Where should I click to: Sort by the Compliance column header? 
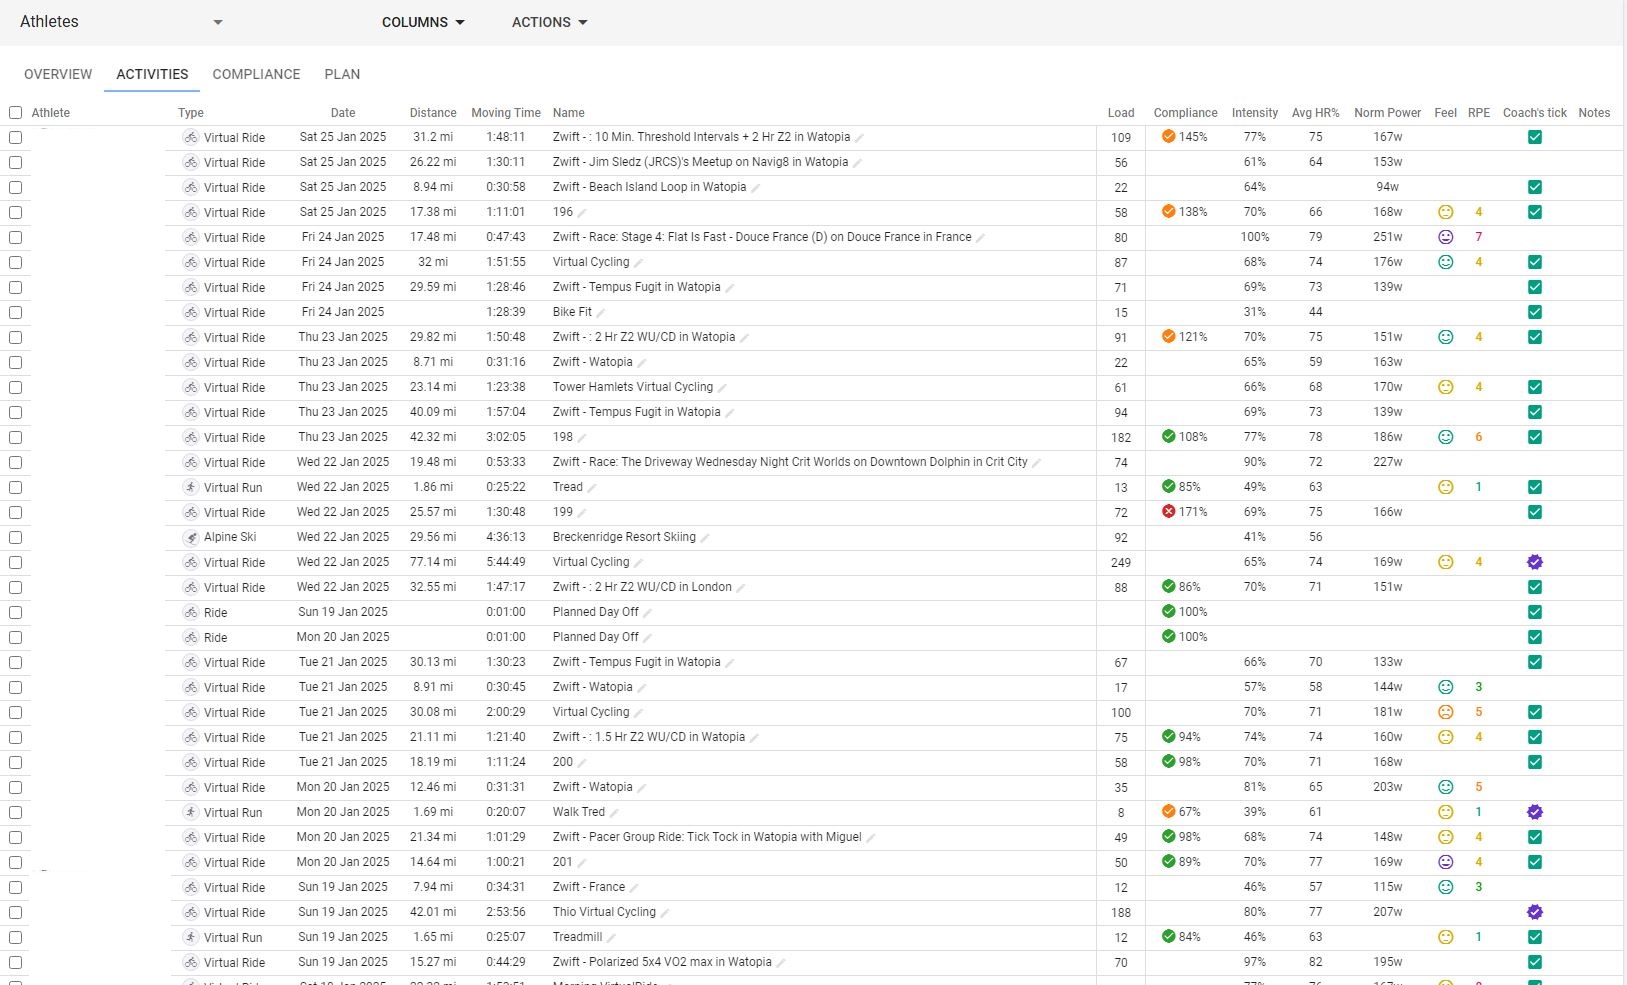click(1185, 113)
